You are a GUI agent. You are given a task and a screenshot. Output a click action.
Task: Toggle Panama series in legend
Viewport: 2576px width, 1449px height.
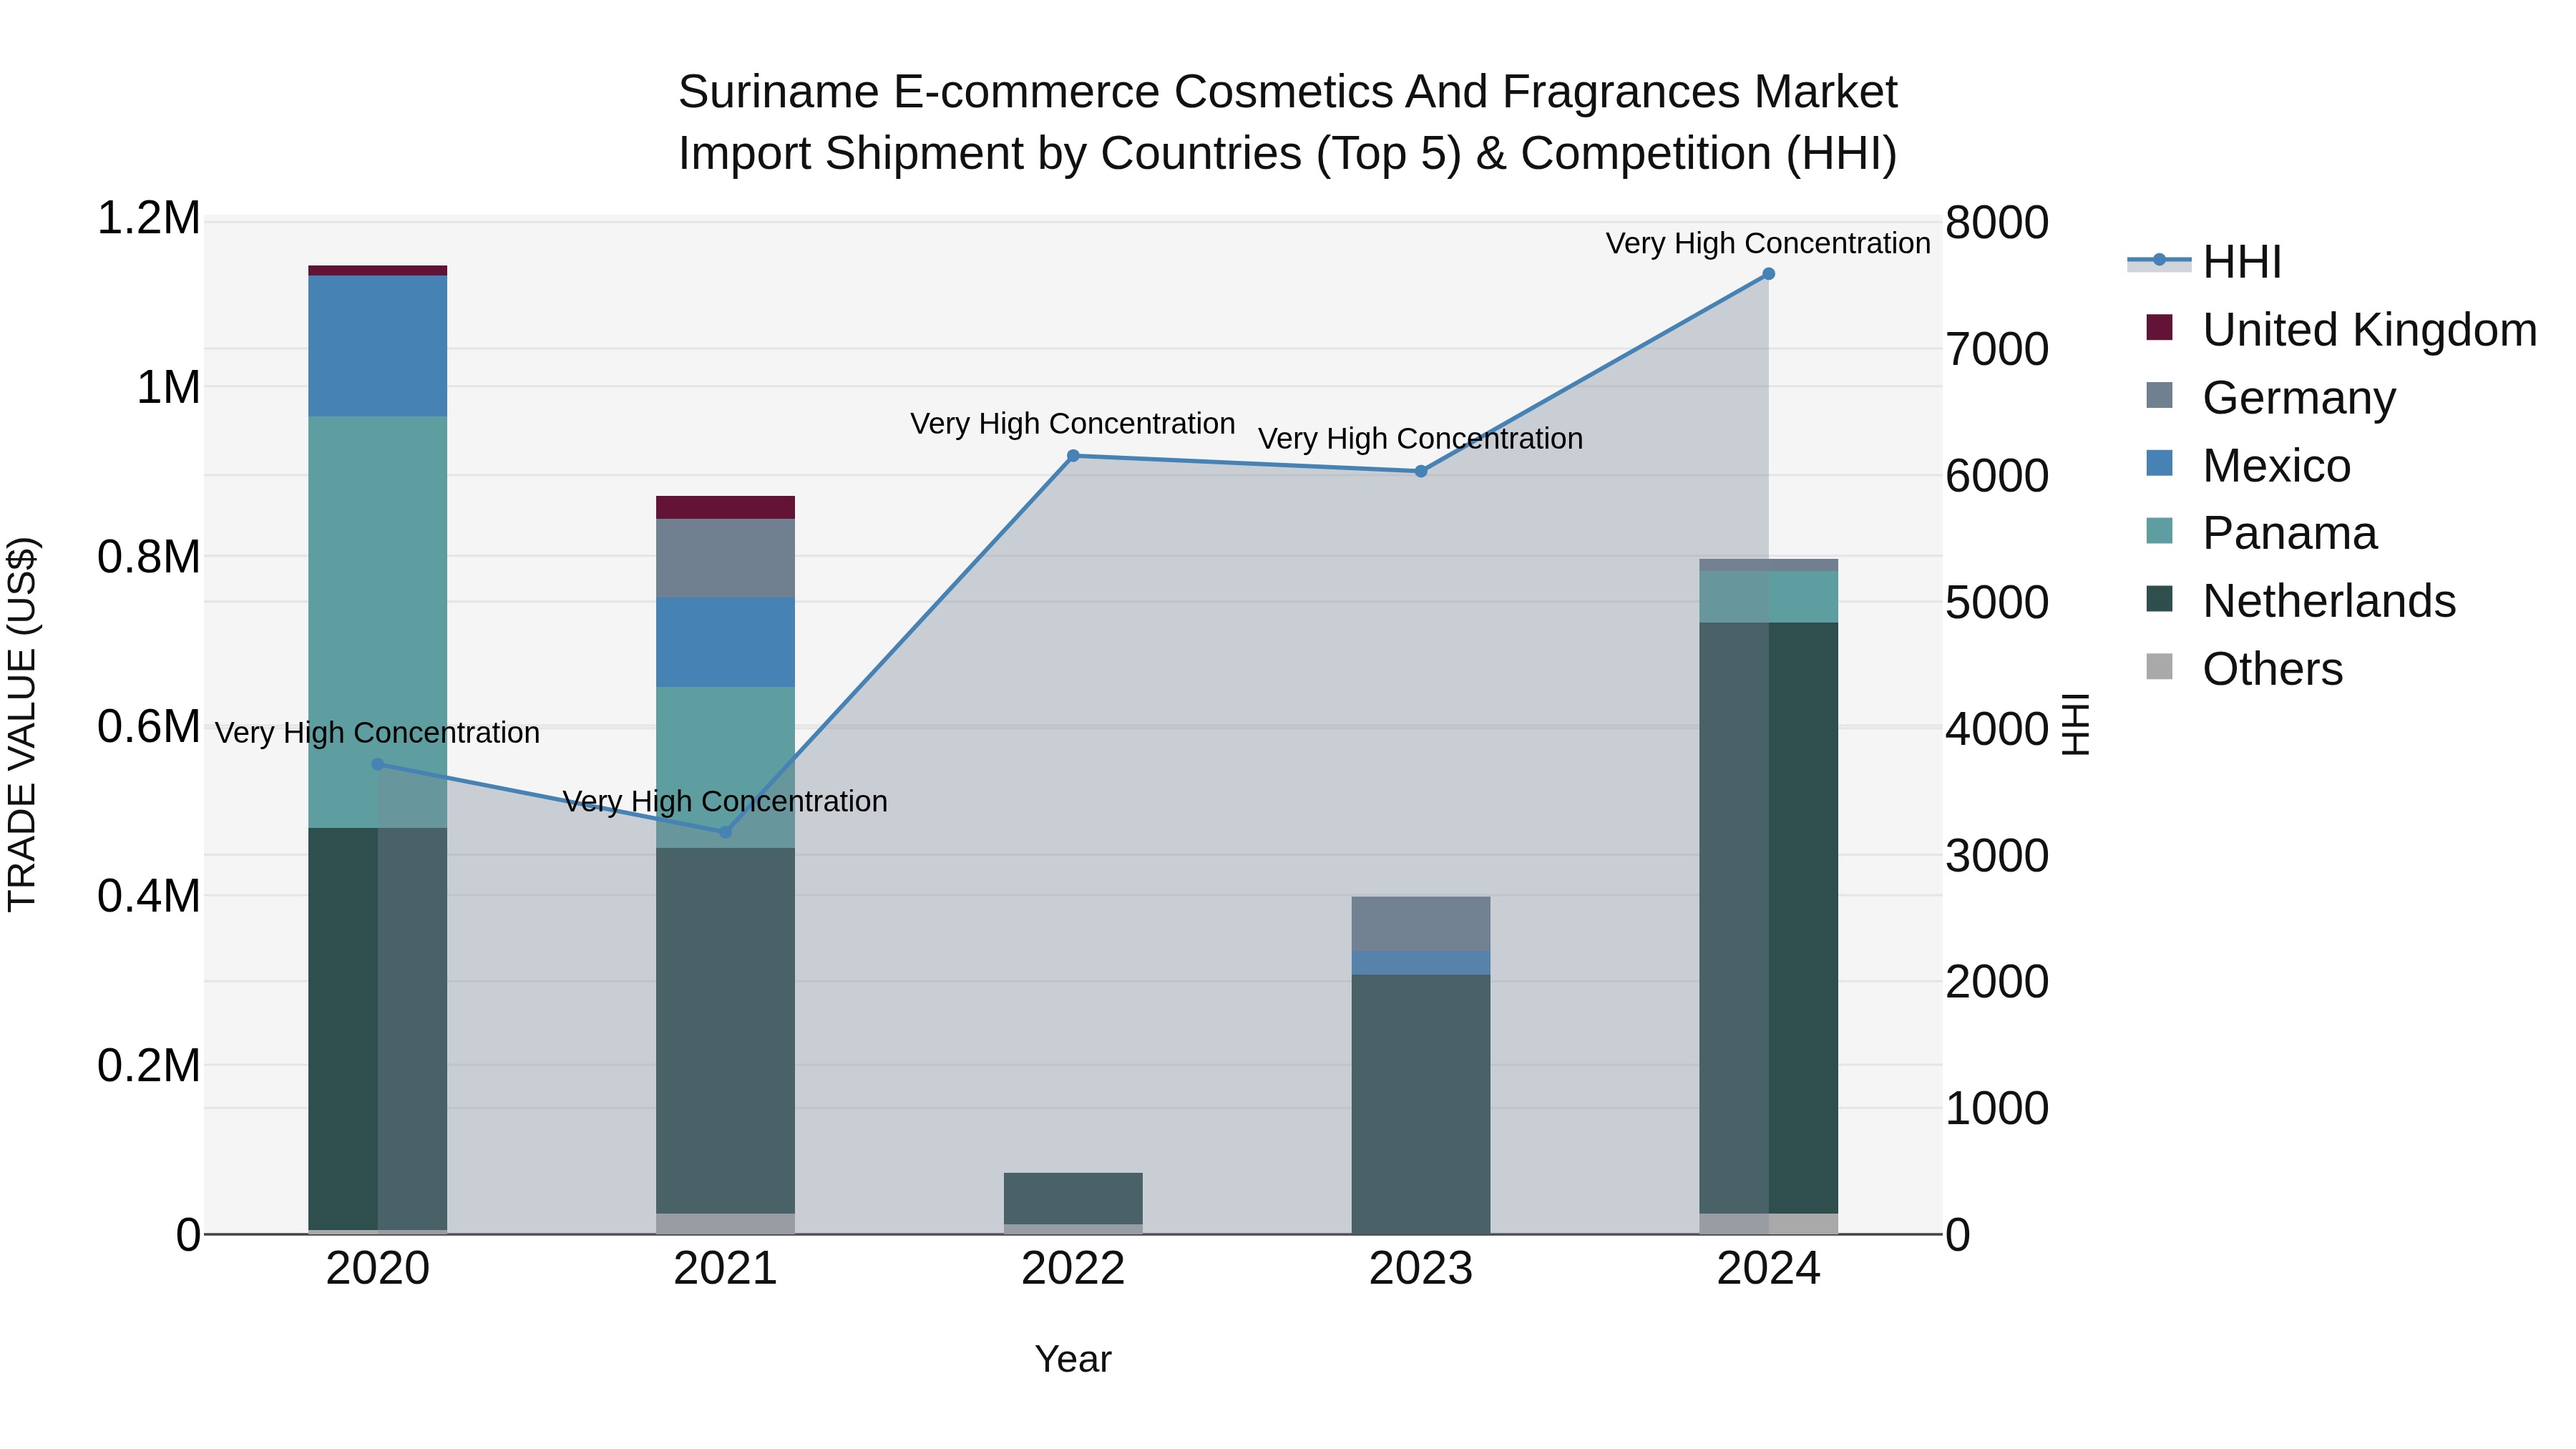[x=2261, y=533]
